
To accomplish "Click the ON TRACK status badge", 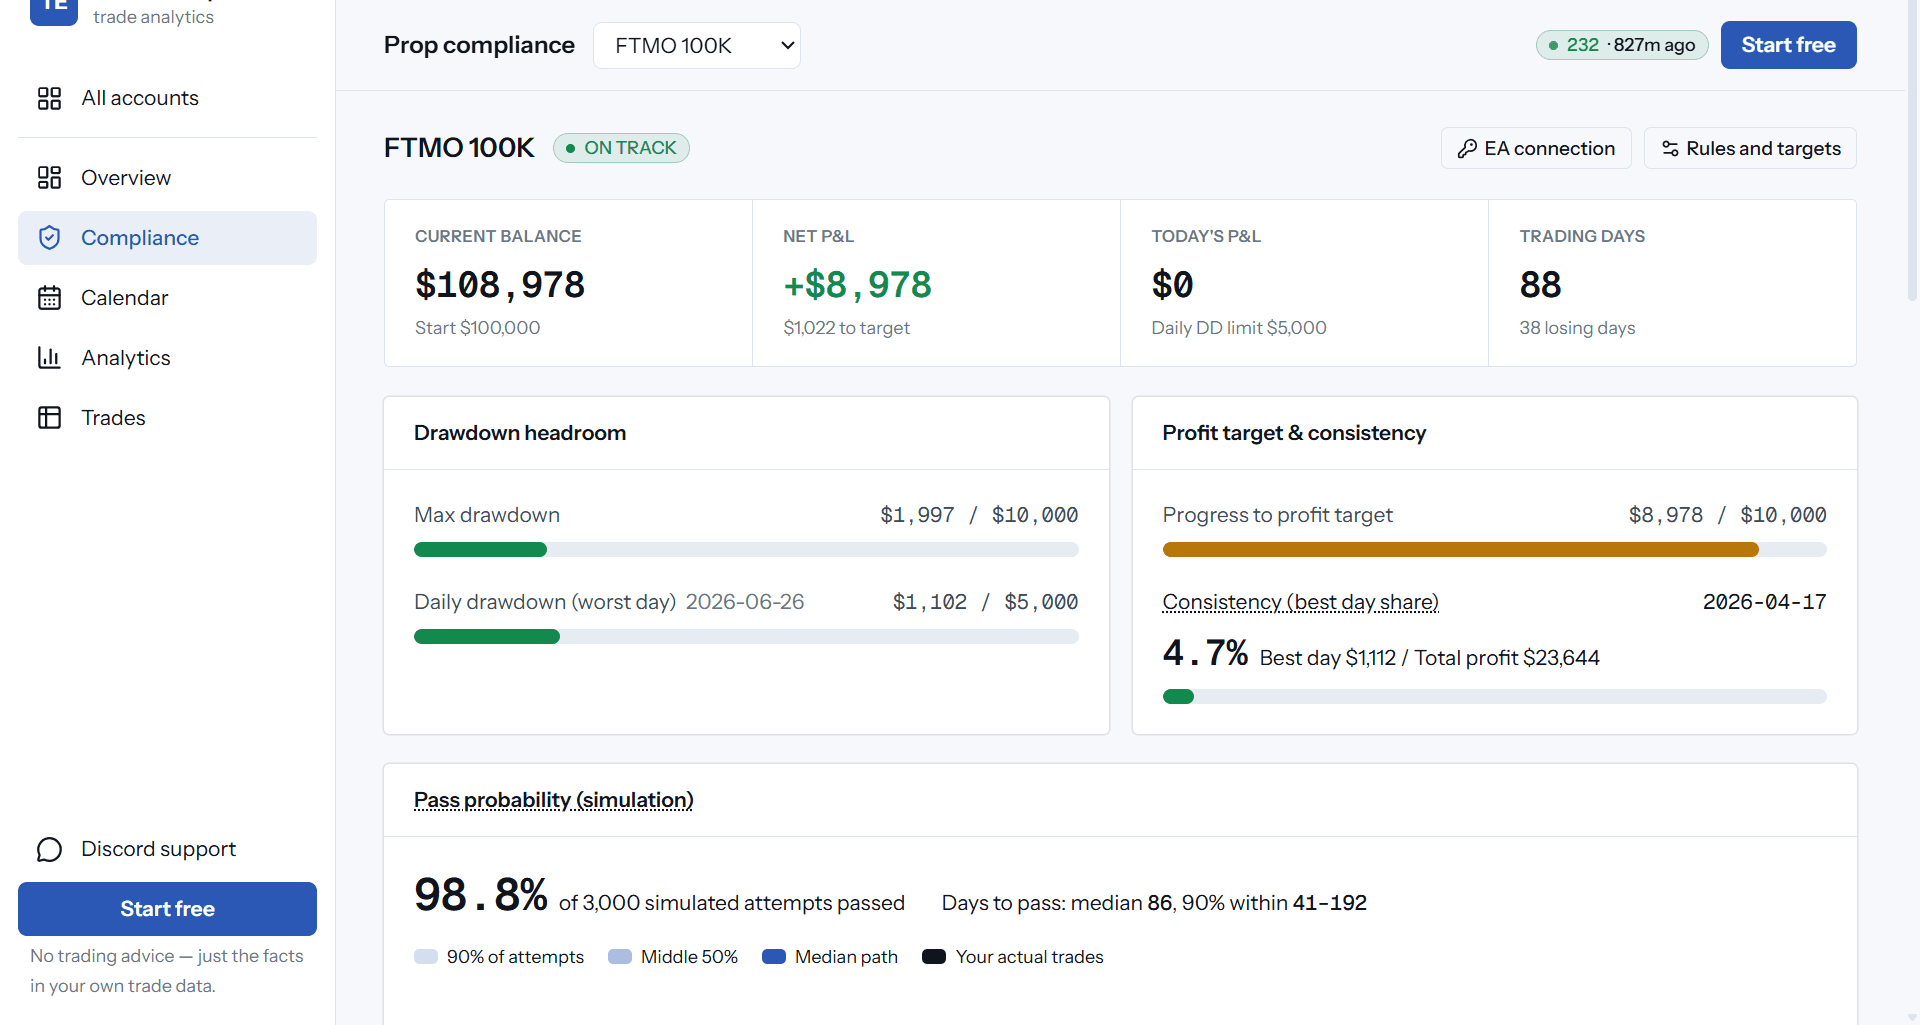I will click(621, 148).
